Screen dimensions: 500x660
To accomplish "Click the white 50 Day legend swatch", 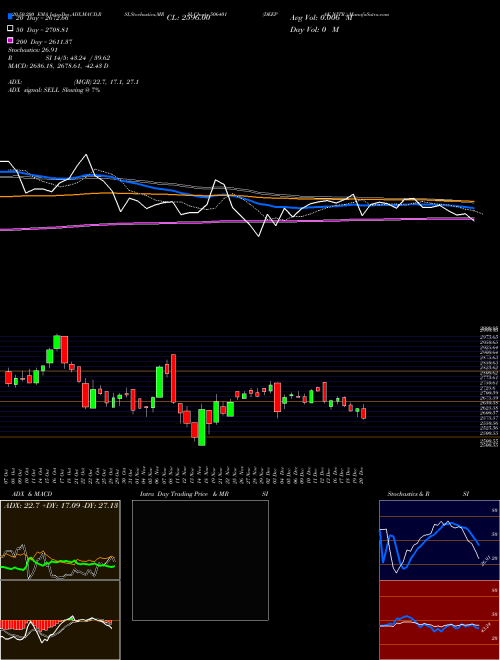I will point(10,29).
